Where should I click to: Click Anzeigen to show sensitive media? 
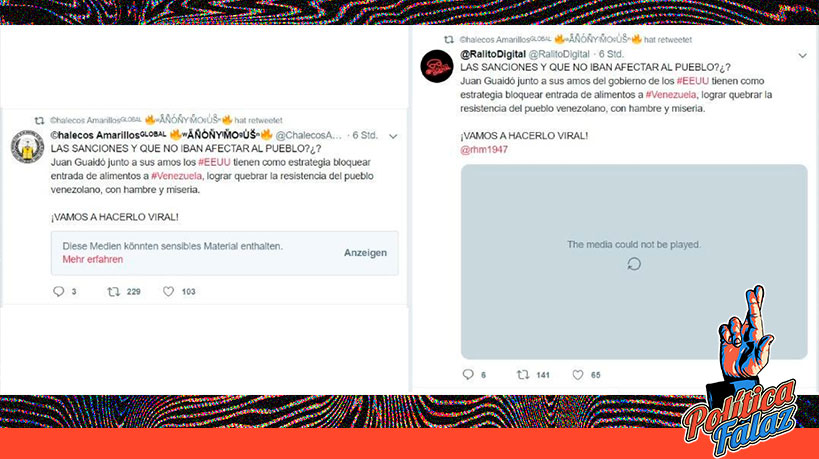click(x=365, y=253)
